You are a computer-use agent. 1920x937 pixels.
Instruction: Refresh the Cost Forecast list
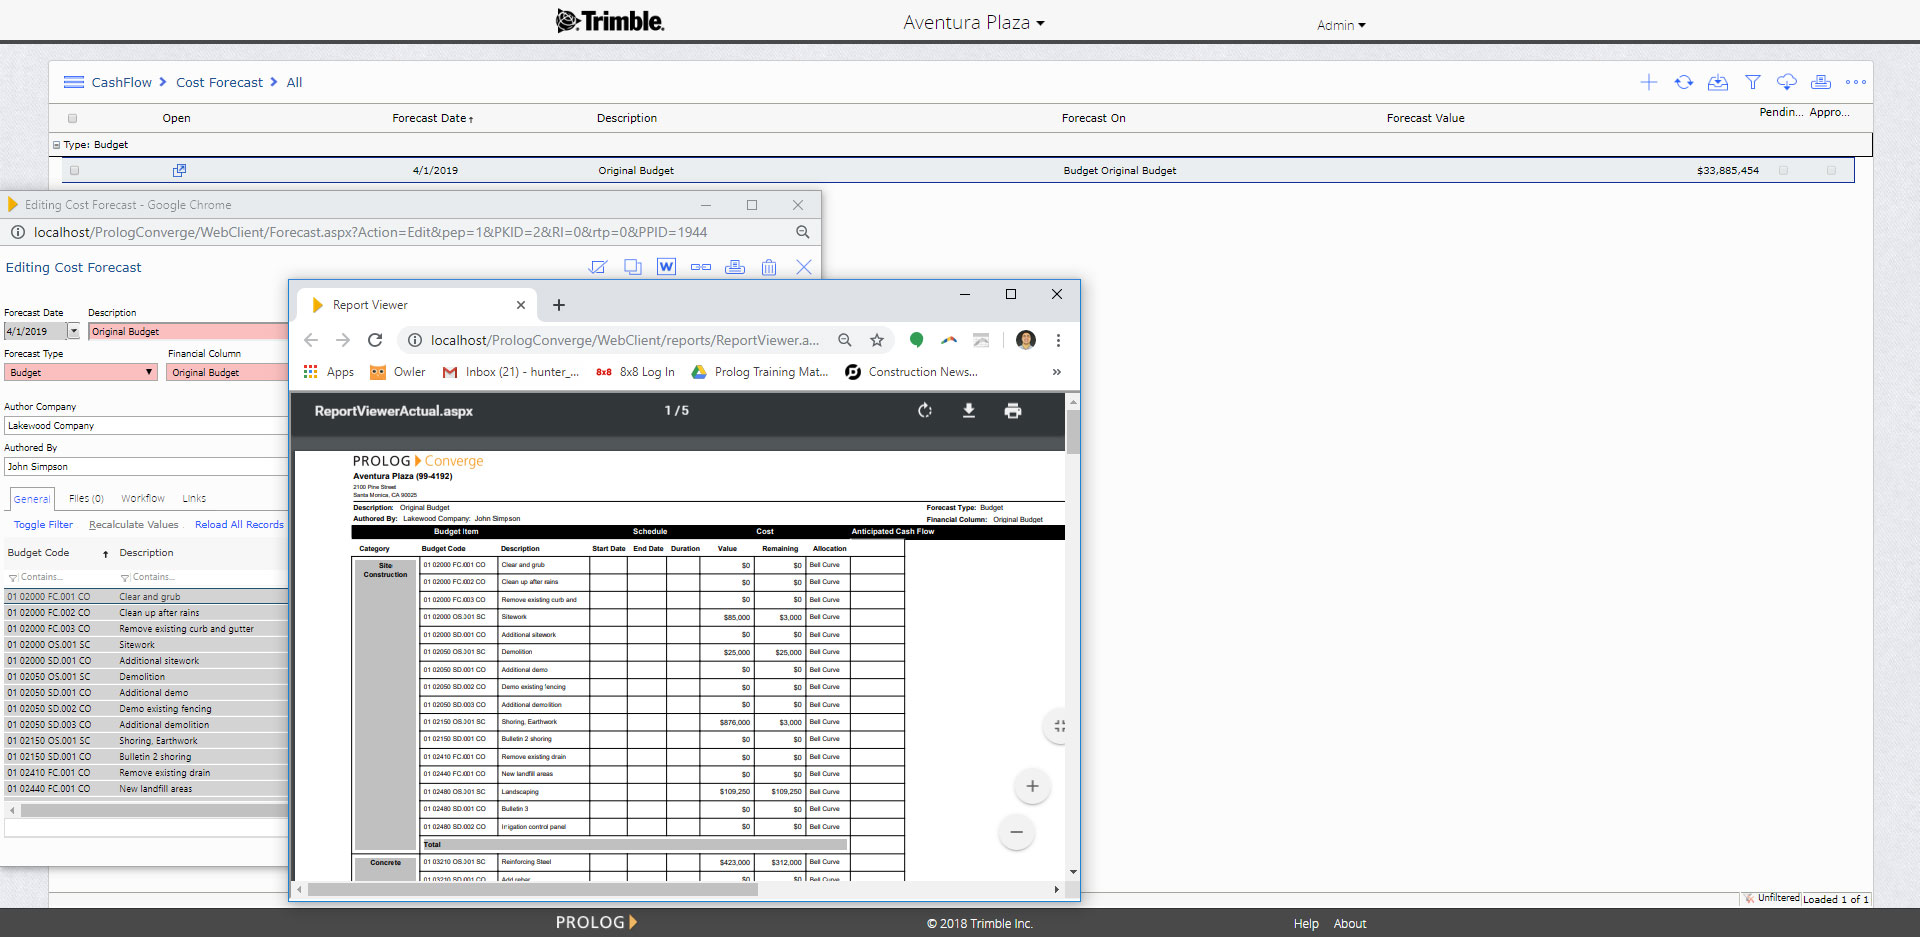click(1684, 82)
